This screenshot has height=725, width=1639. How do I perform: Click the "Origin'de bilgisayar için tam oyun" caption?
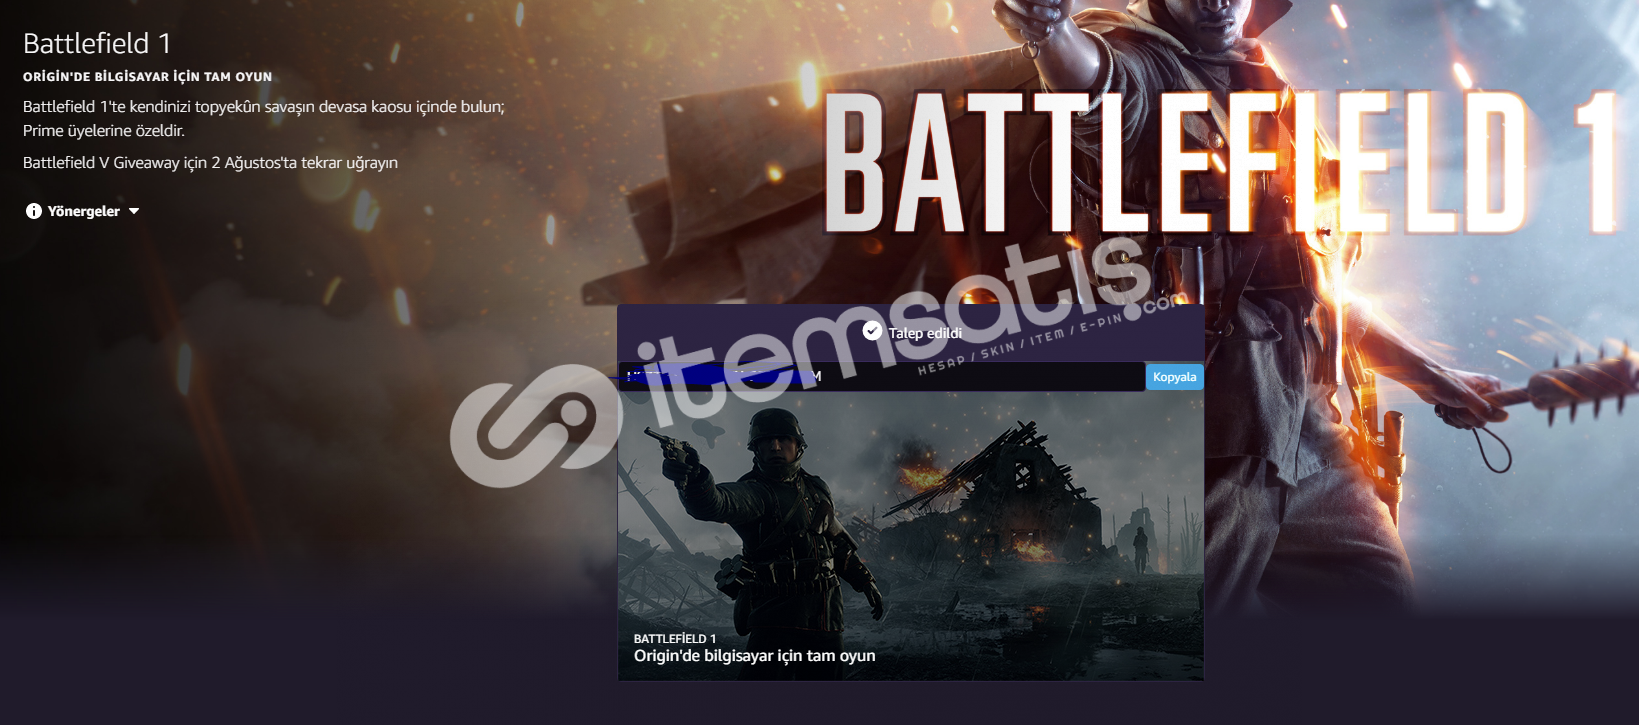755,656
